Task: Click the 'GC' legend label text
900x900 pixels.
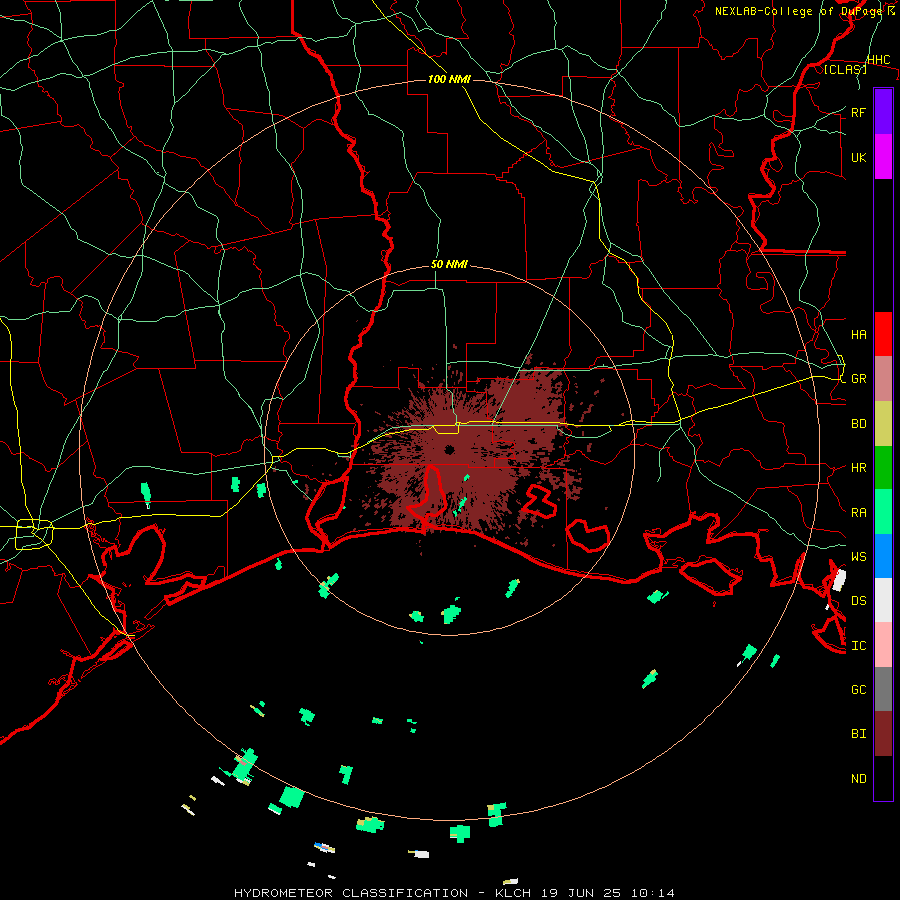Action: 858,689
